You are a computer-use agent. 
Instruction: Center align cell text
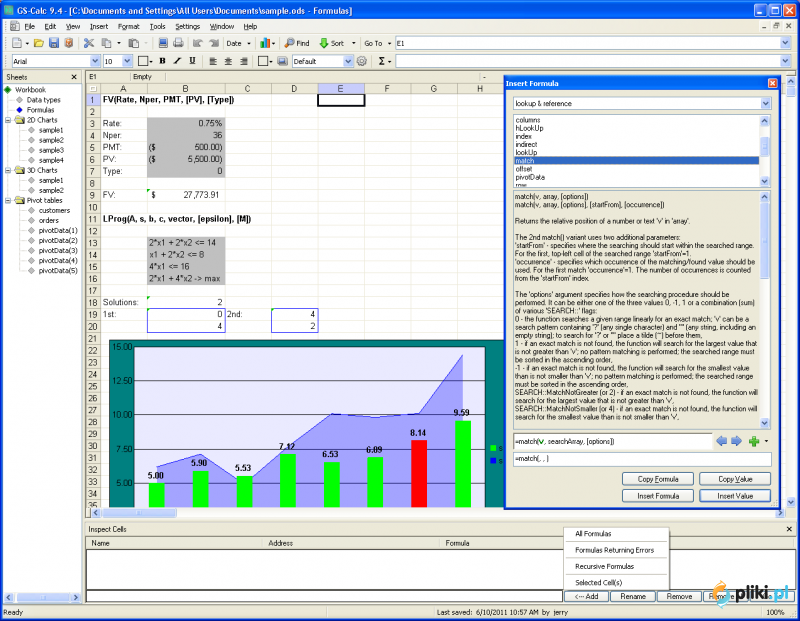(x=228, y=61)
